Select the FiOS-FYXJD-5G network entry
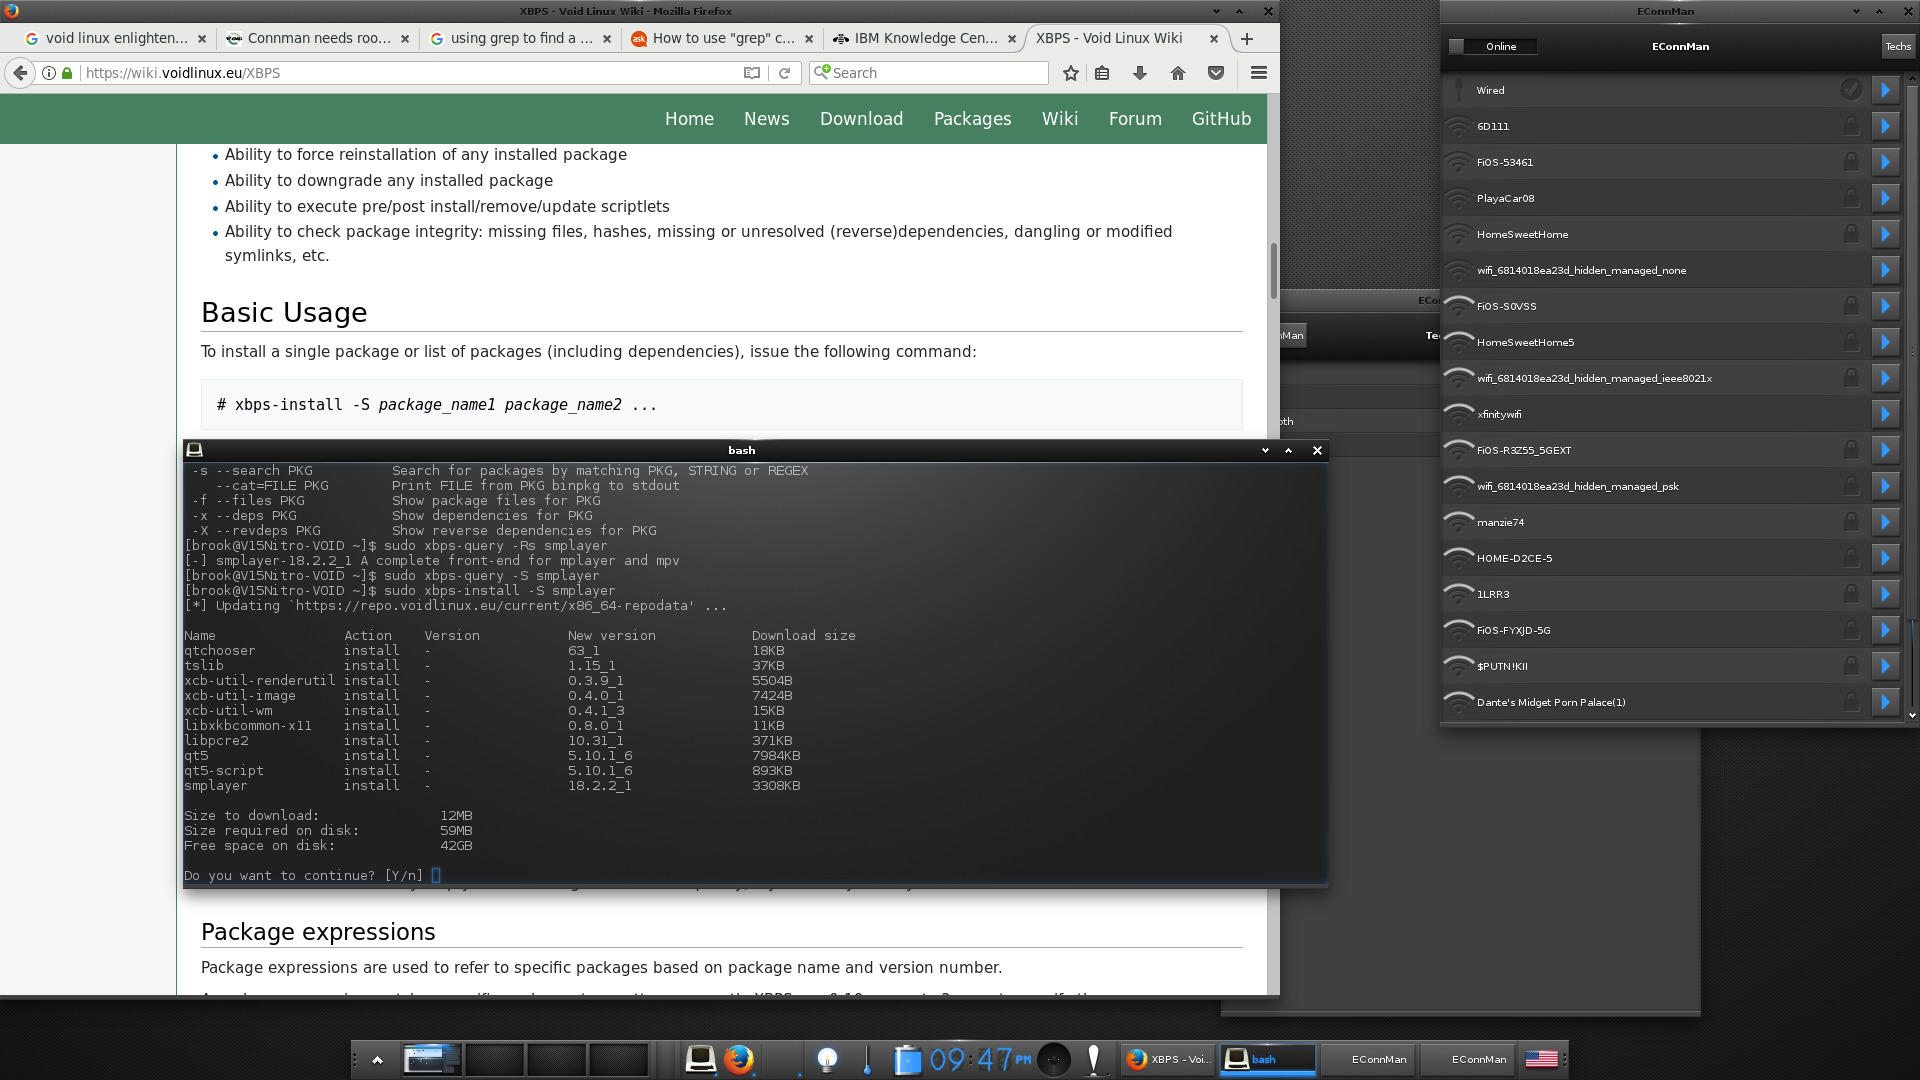1920x1080 pixels. pos(1655,630)
